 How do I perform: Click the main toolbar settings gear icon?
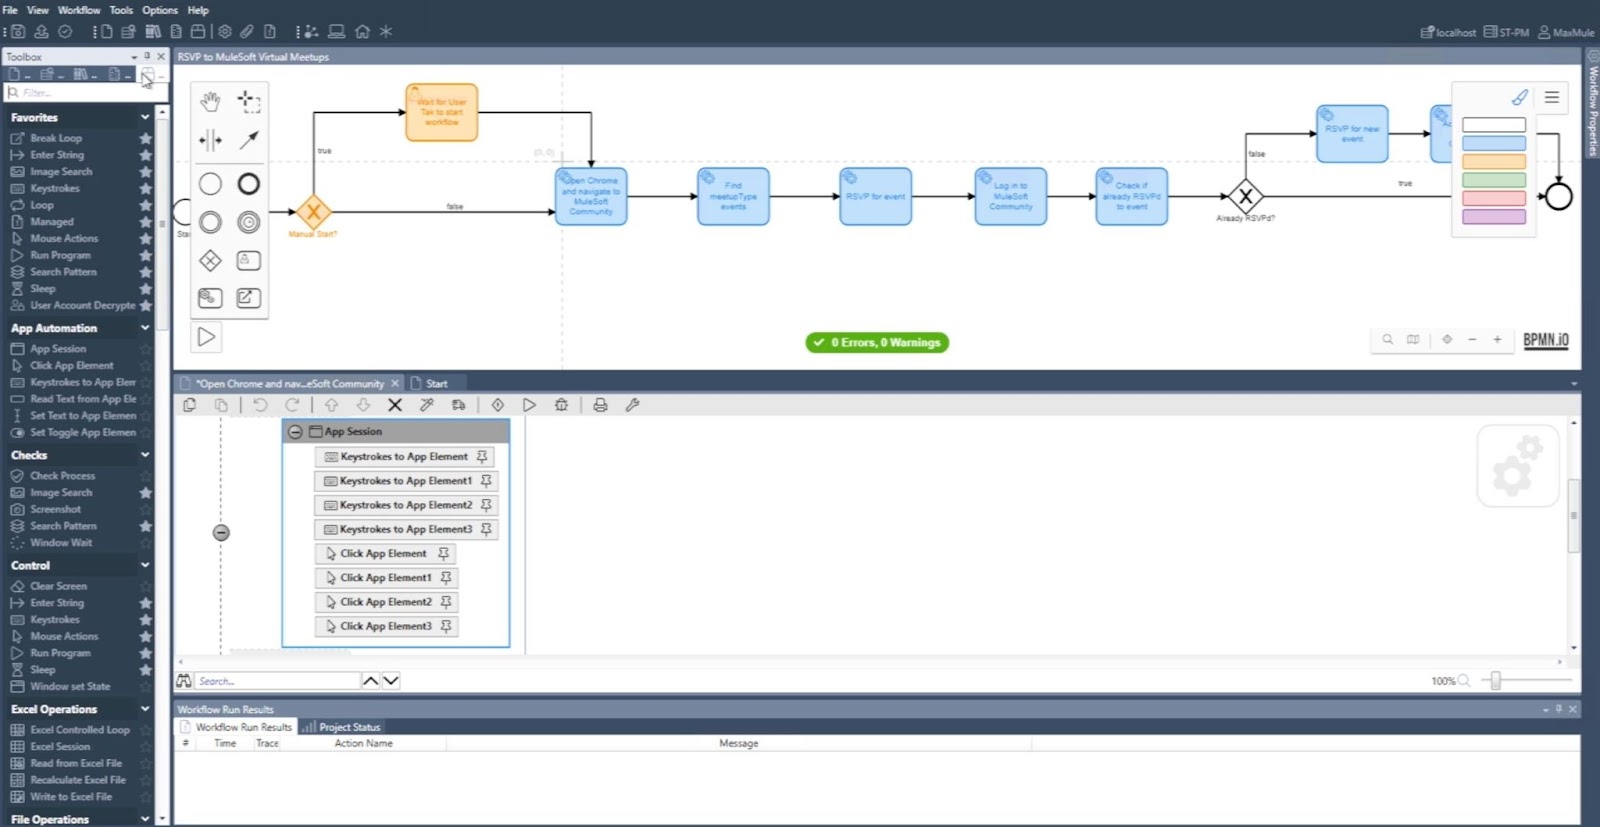tap(225, 32)
